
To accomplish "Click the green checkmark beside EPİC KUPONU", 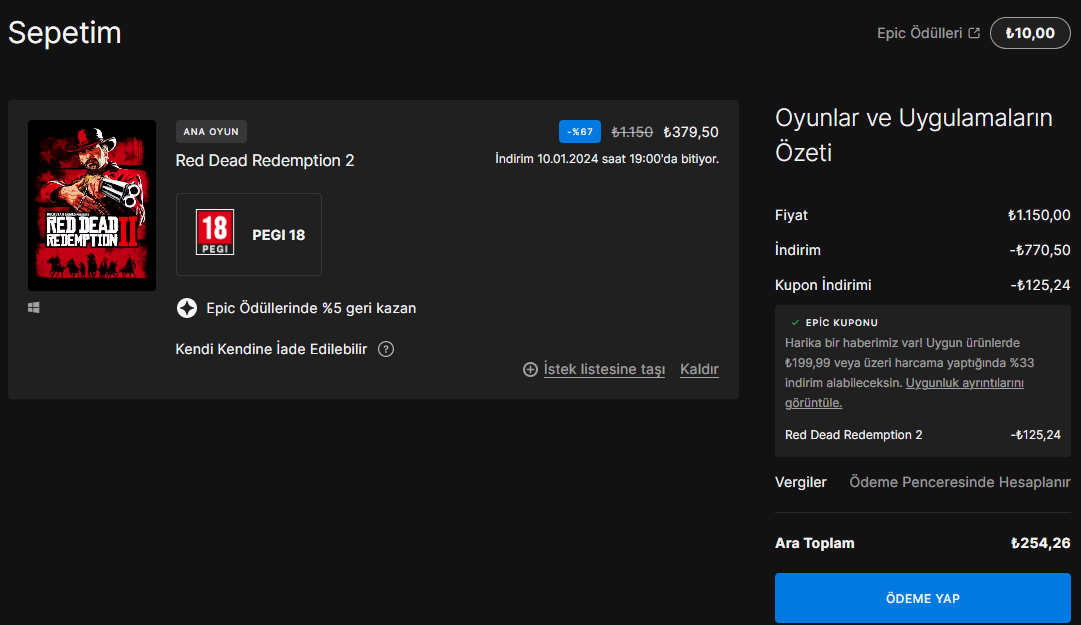I will coord(795,322).
